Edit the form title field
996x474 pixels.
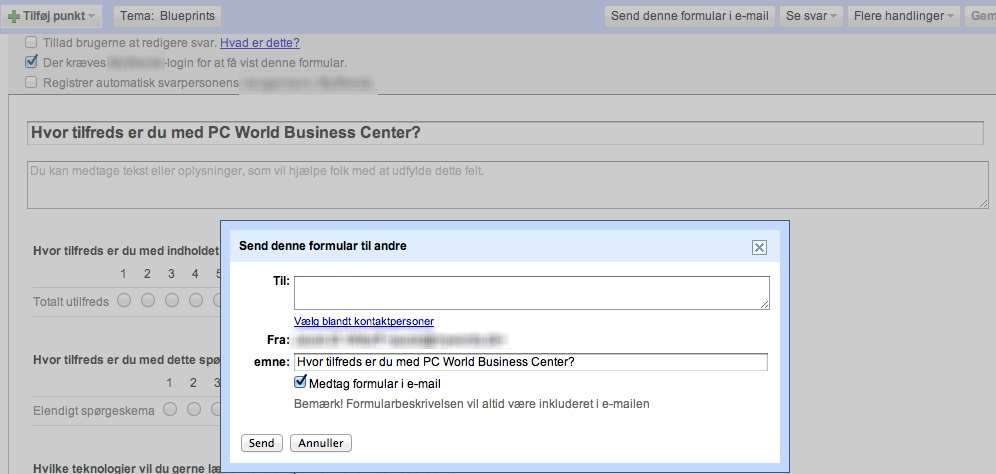pos(505,133)
